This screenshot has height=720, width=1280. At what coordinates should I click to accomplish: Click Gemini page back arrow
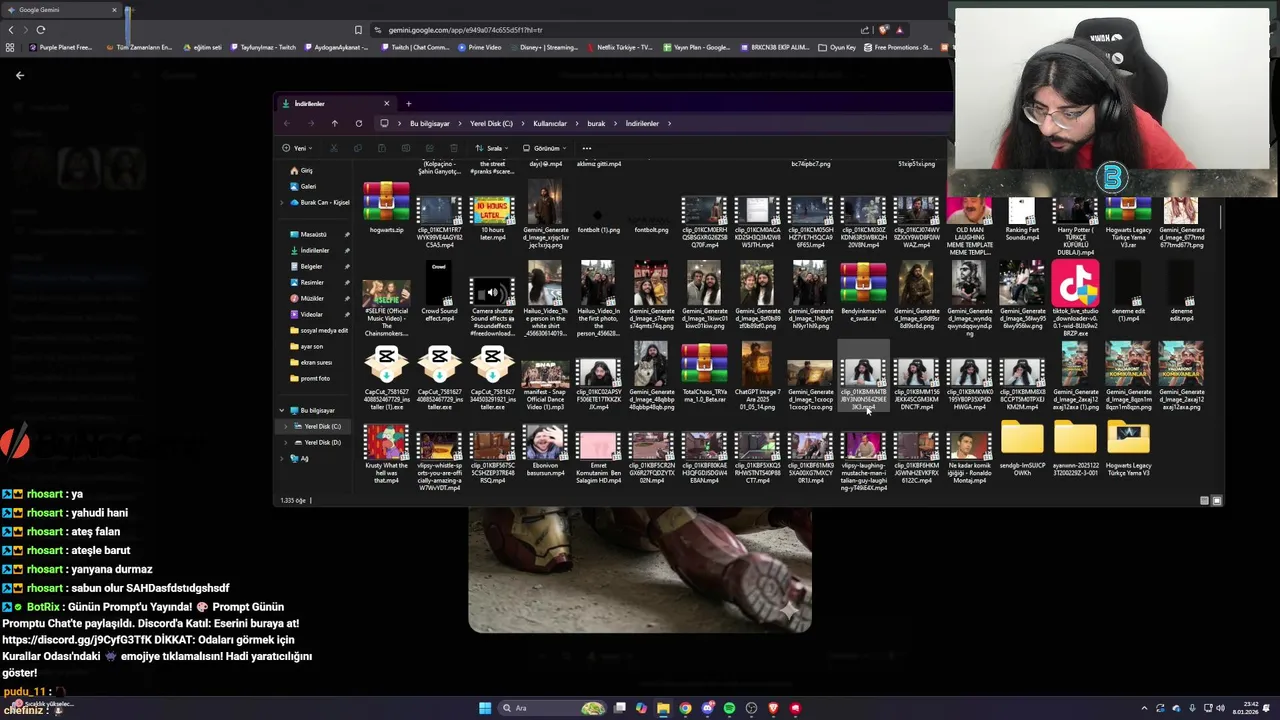tap(19, 75)
